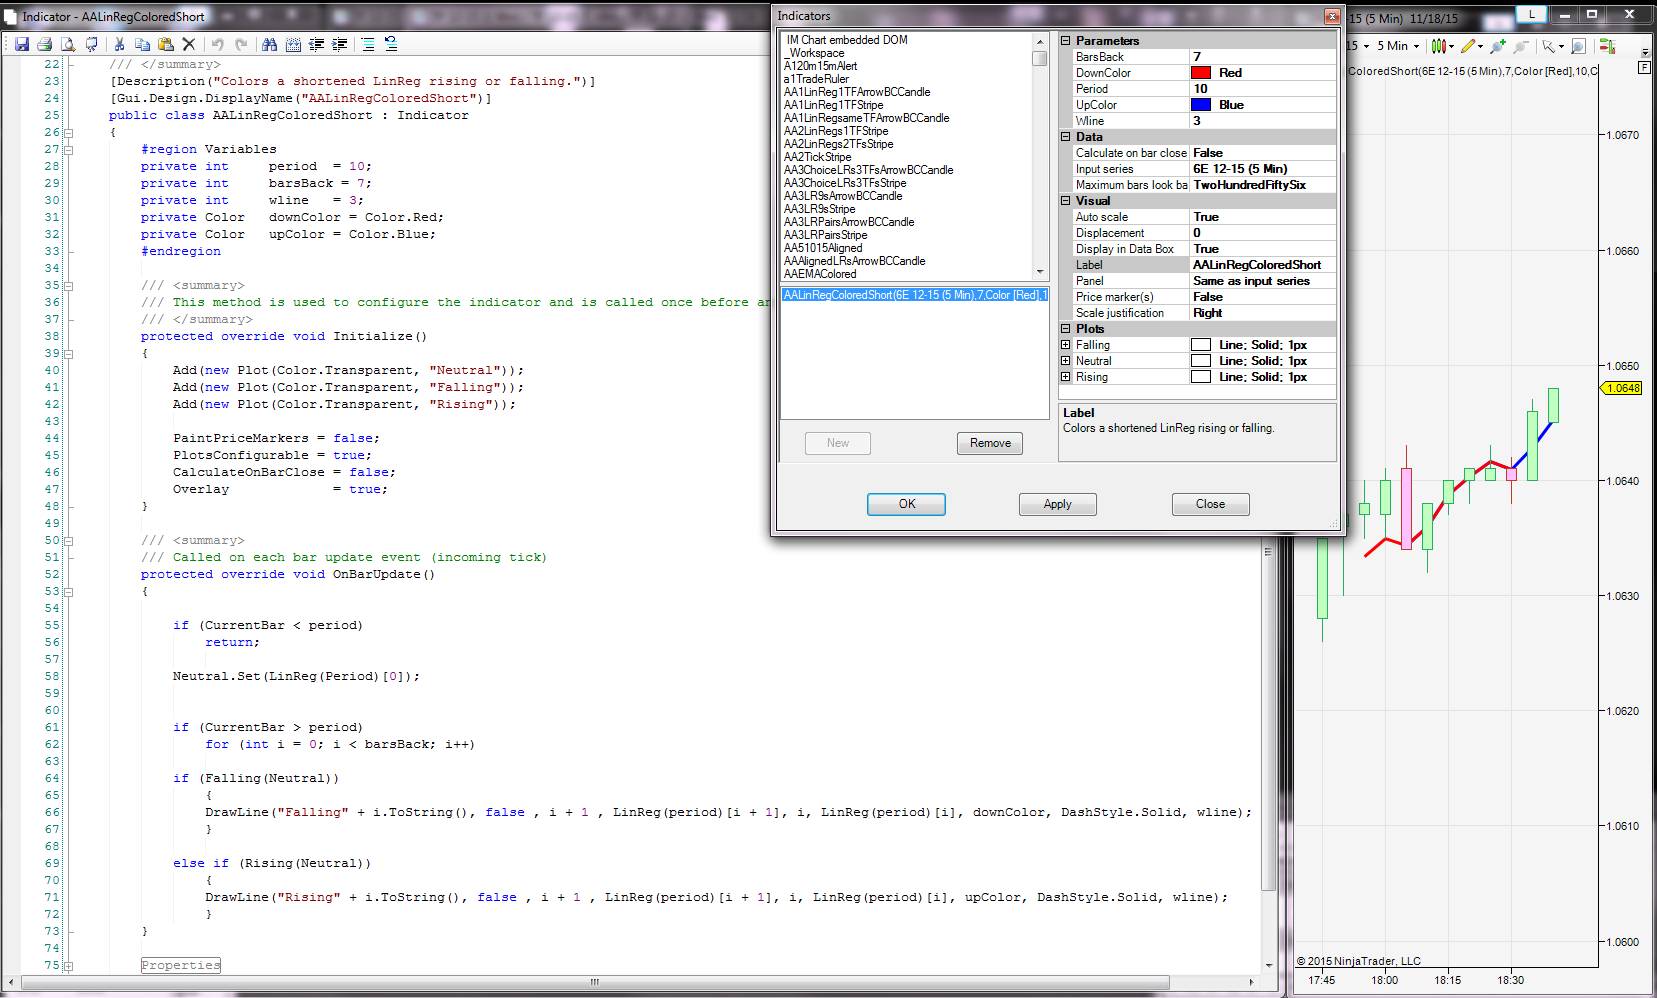Undo the last edit in the editor

[217, 44]
